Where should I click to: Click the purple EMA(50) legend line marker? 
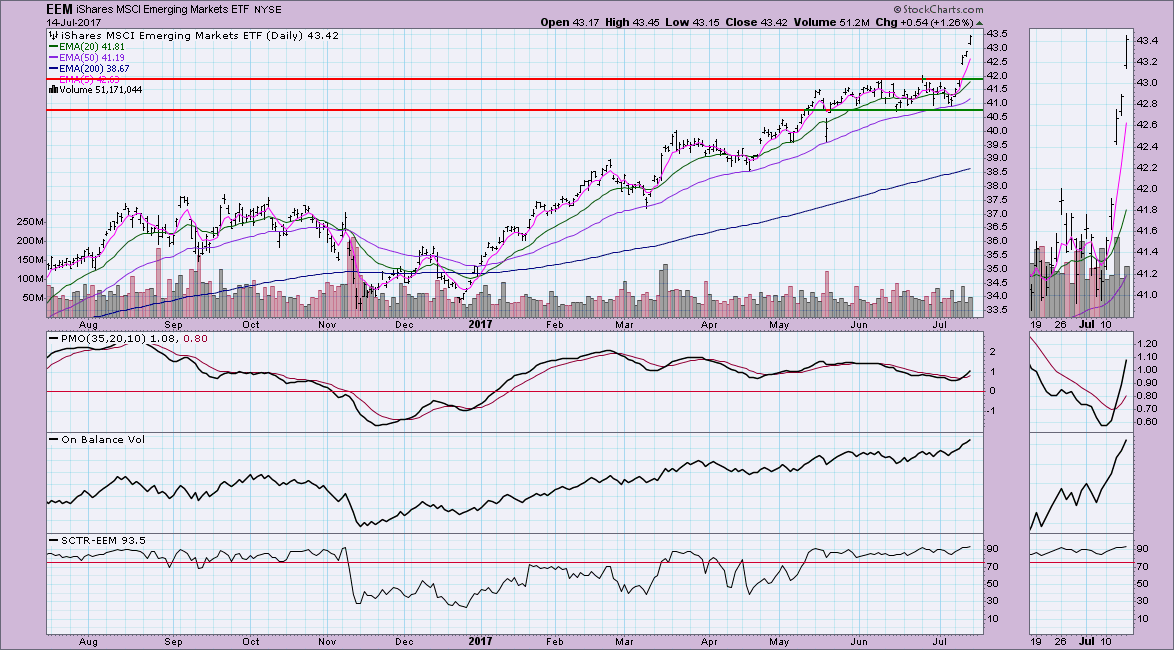[53, 56]
